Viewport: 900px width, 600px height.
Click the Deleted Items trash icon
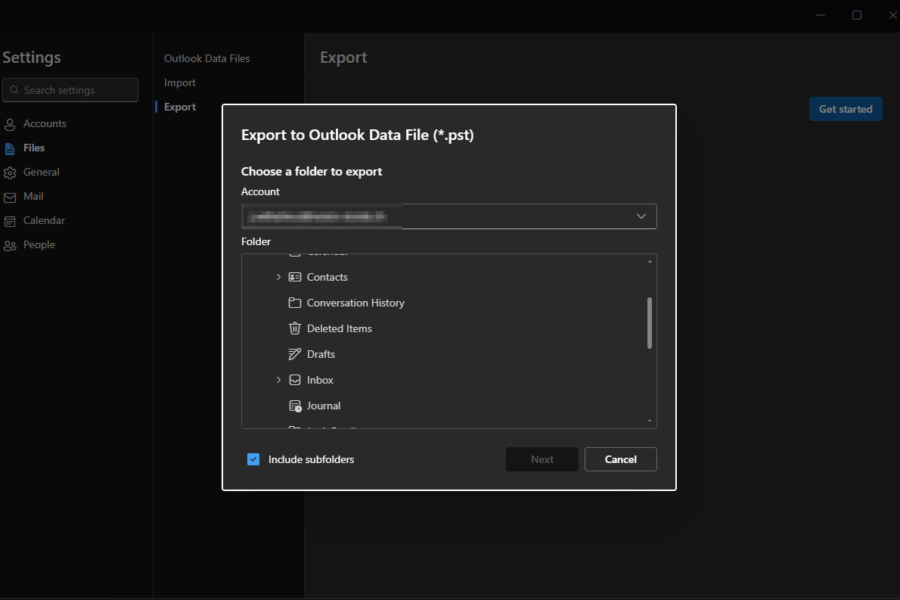(x=294, y=328)
